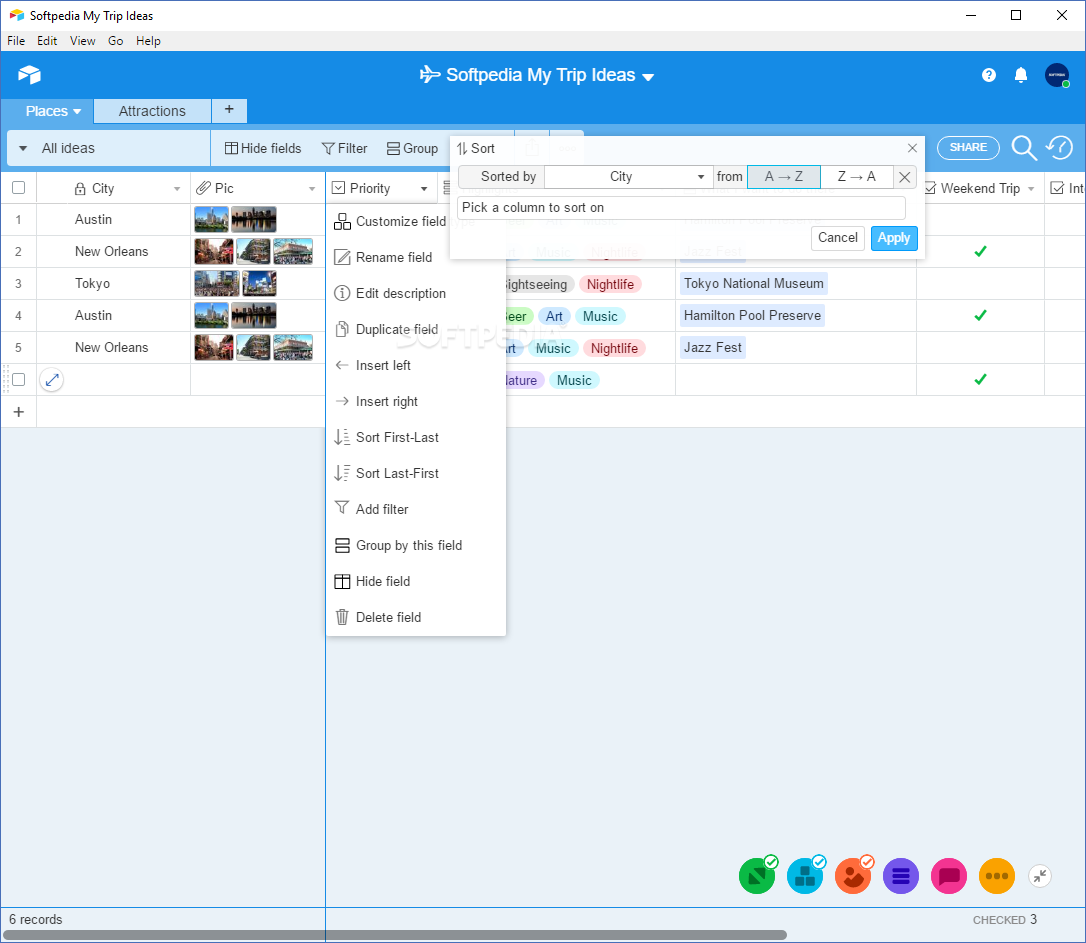Click the Apply sort button
This screenshot has height=943, width=1086.
[x=893, y=238]
